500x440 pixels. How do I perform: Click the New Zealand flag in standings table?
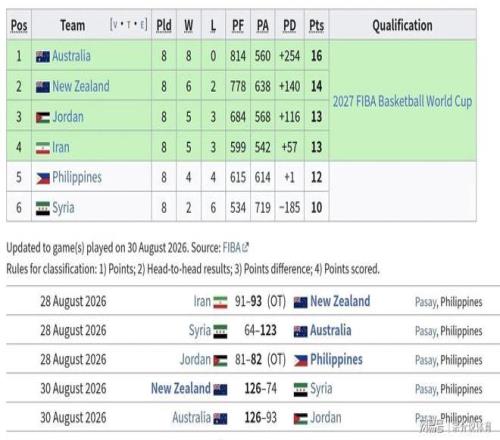(x=43, y=87)
